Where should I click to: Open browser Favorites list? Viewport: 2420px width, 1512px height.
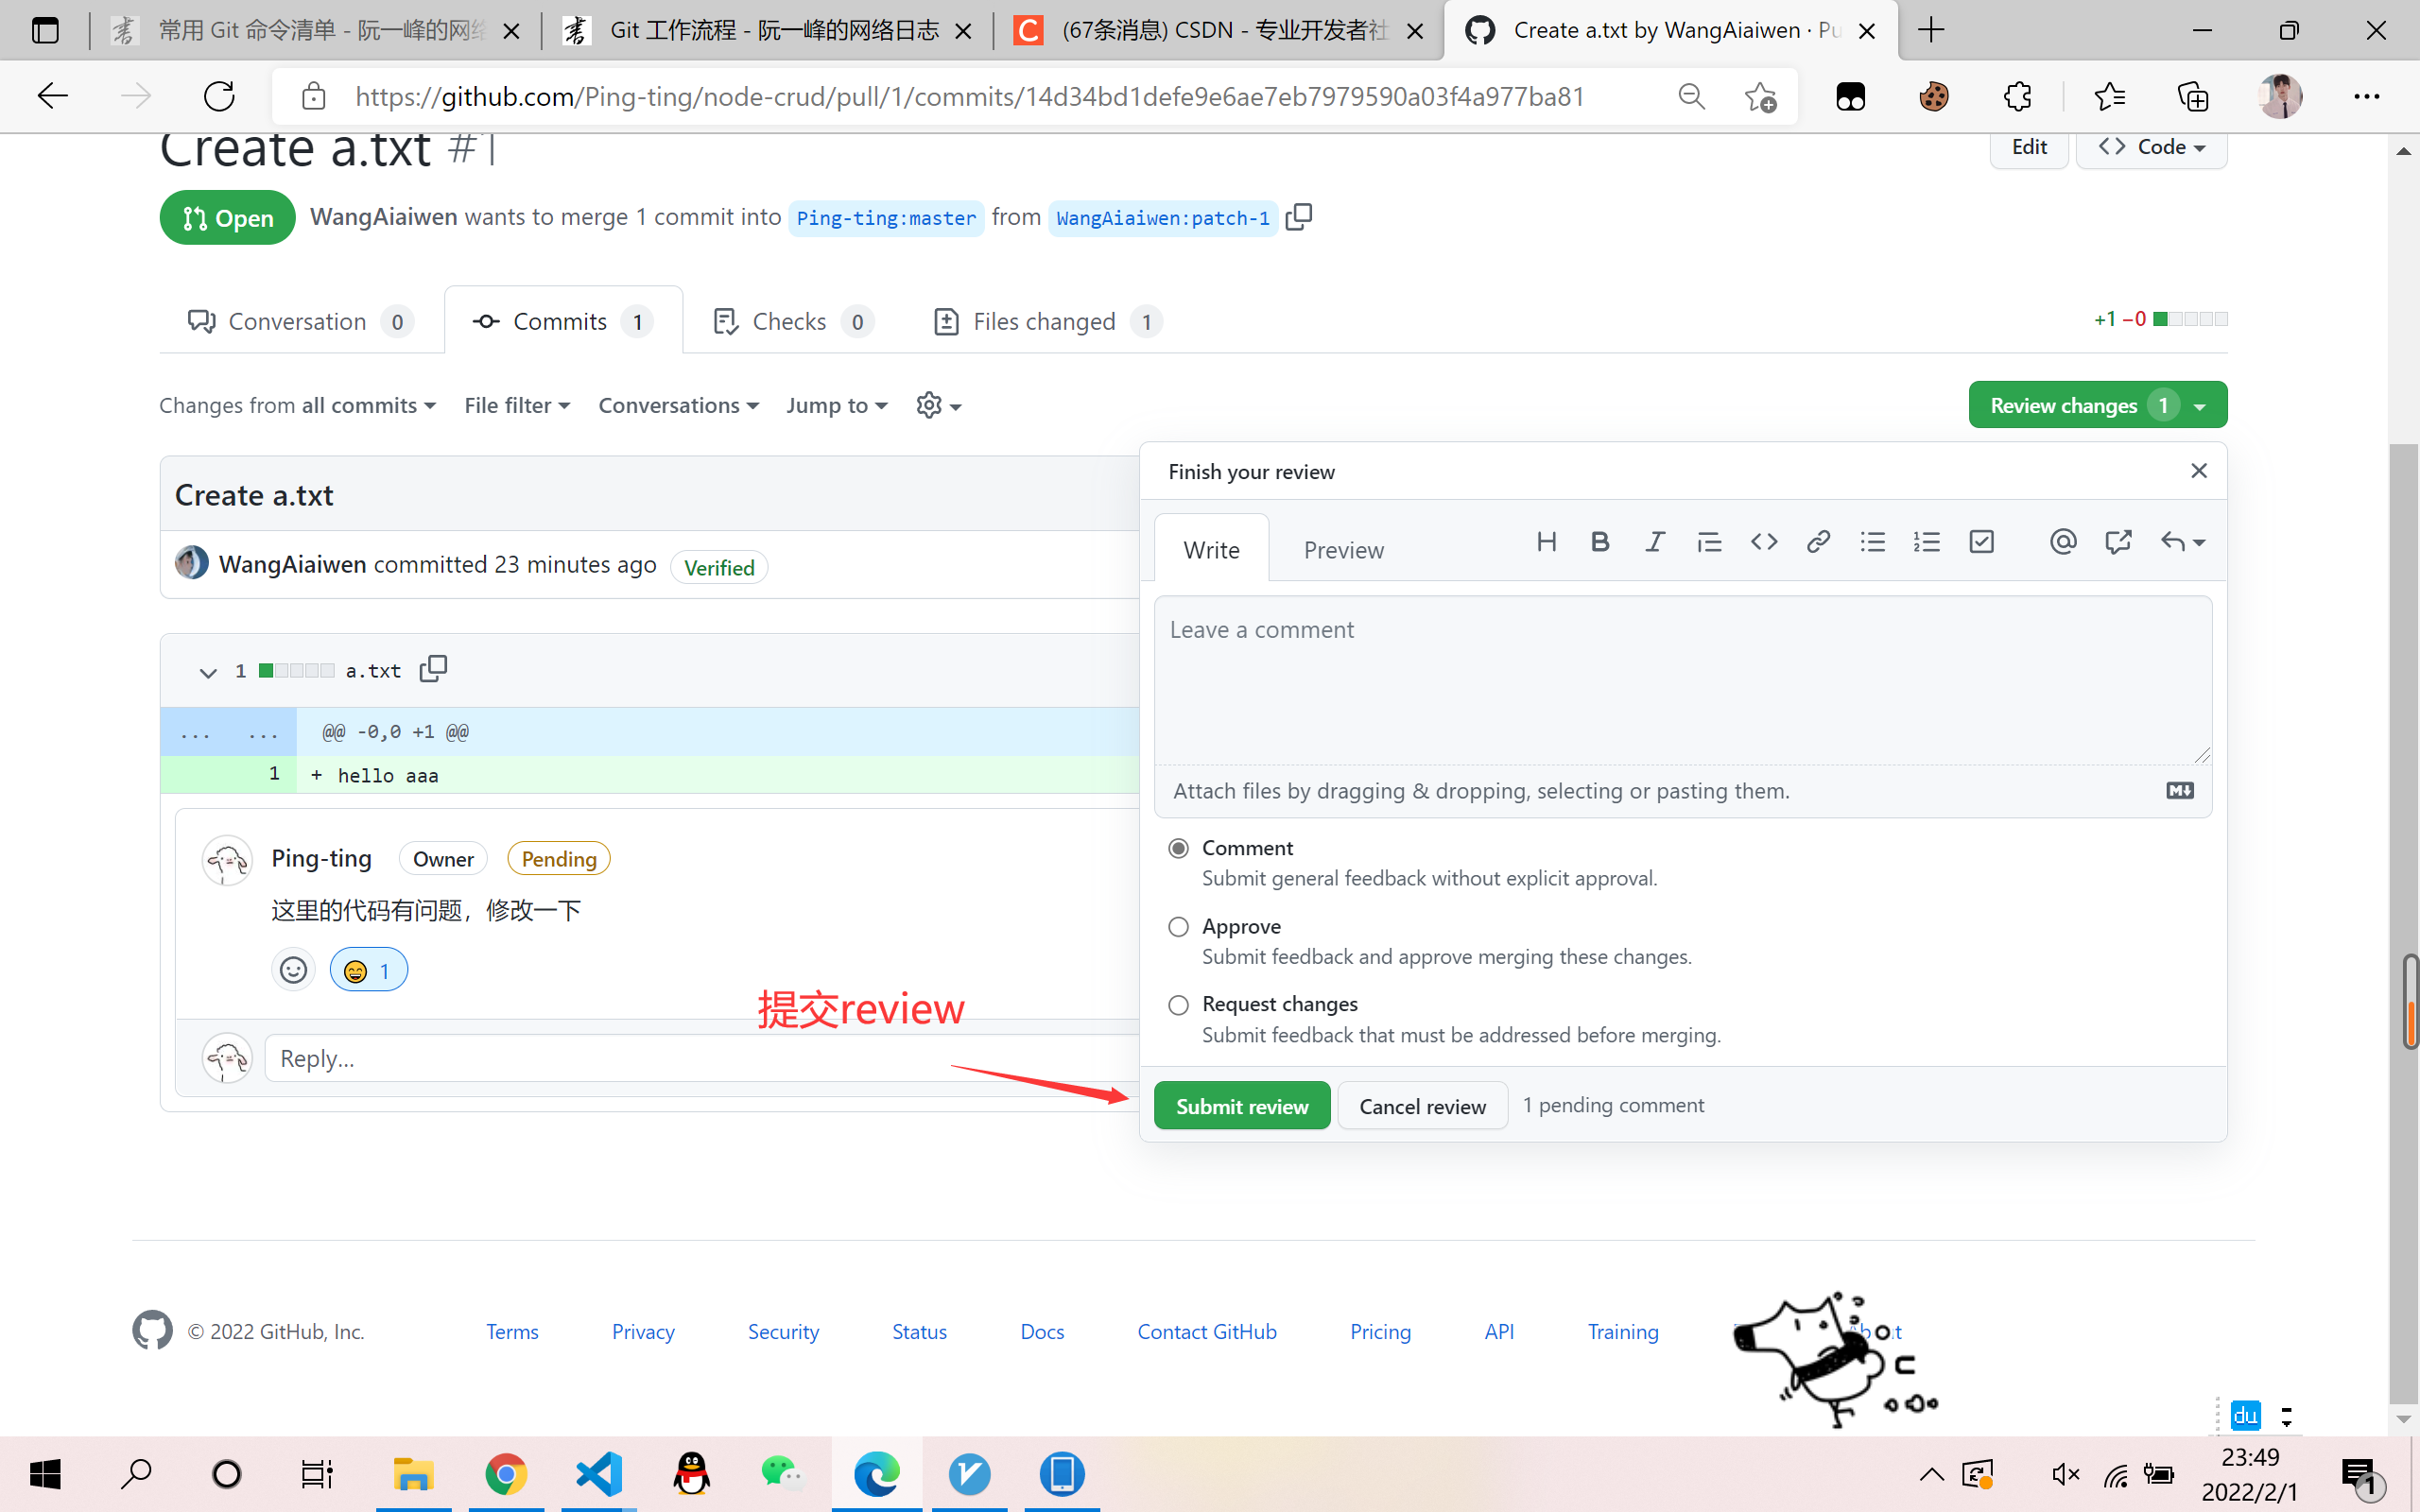(x=2109, y=97)
